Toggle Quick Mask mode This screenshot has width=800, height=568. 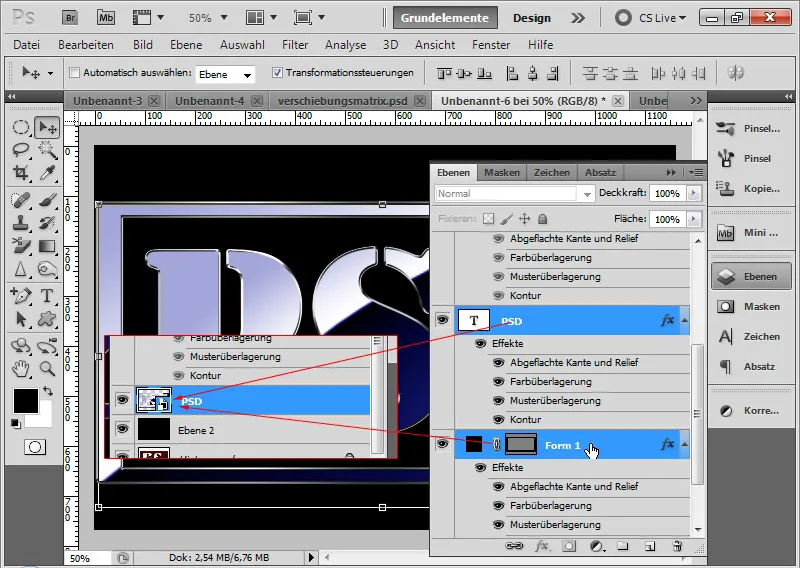(x=35, y=448)
